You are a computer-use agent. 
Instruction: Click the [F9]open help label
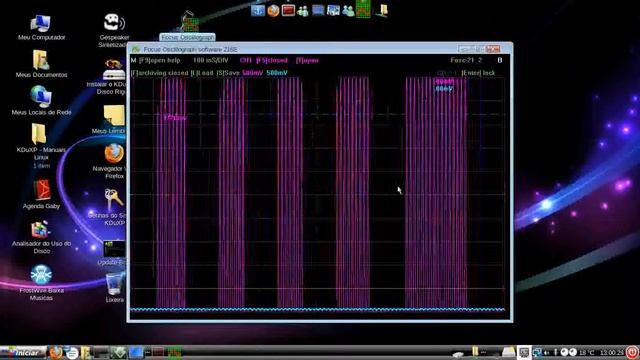pyautogui.click(x=160, y=60)
